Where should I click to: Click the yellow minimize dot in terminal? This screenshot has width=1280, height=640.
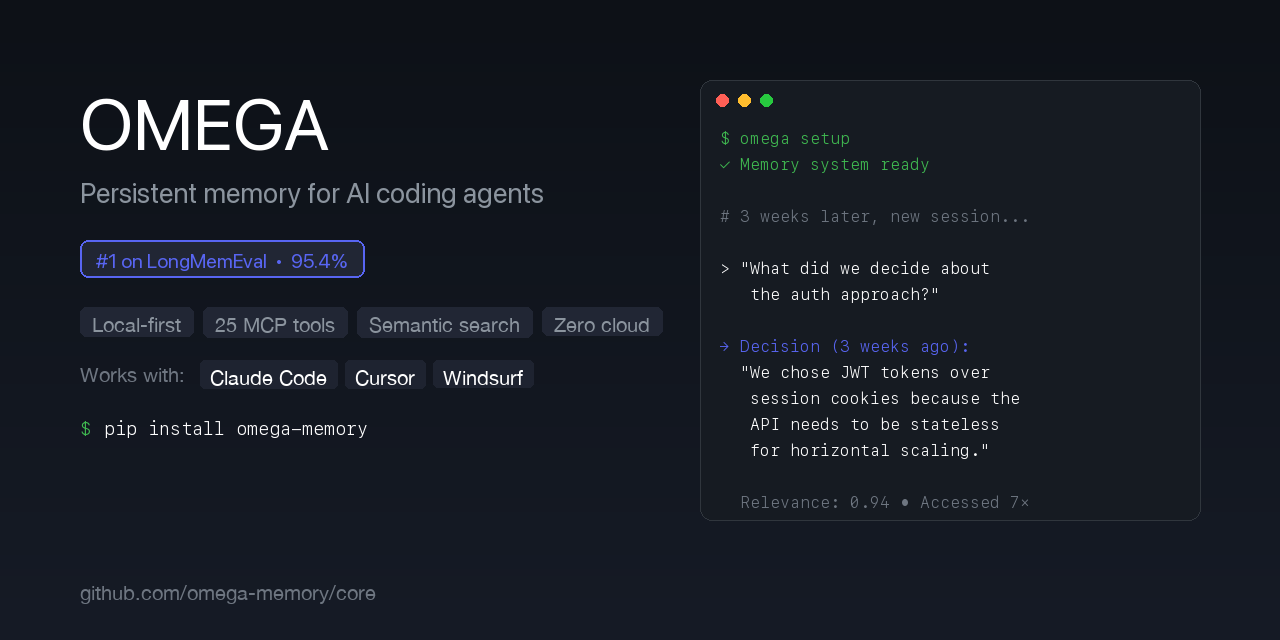[745, 101]
